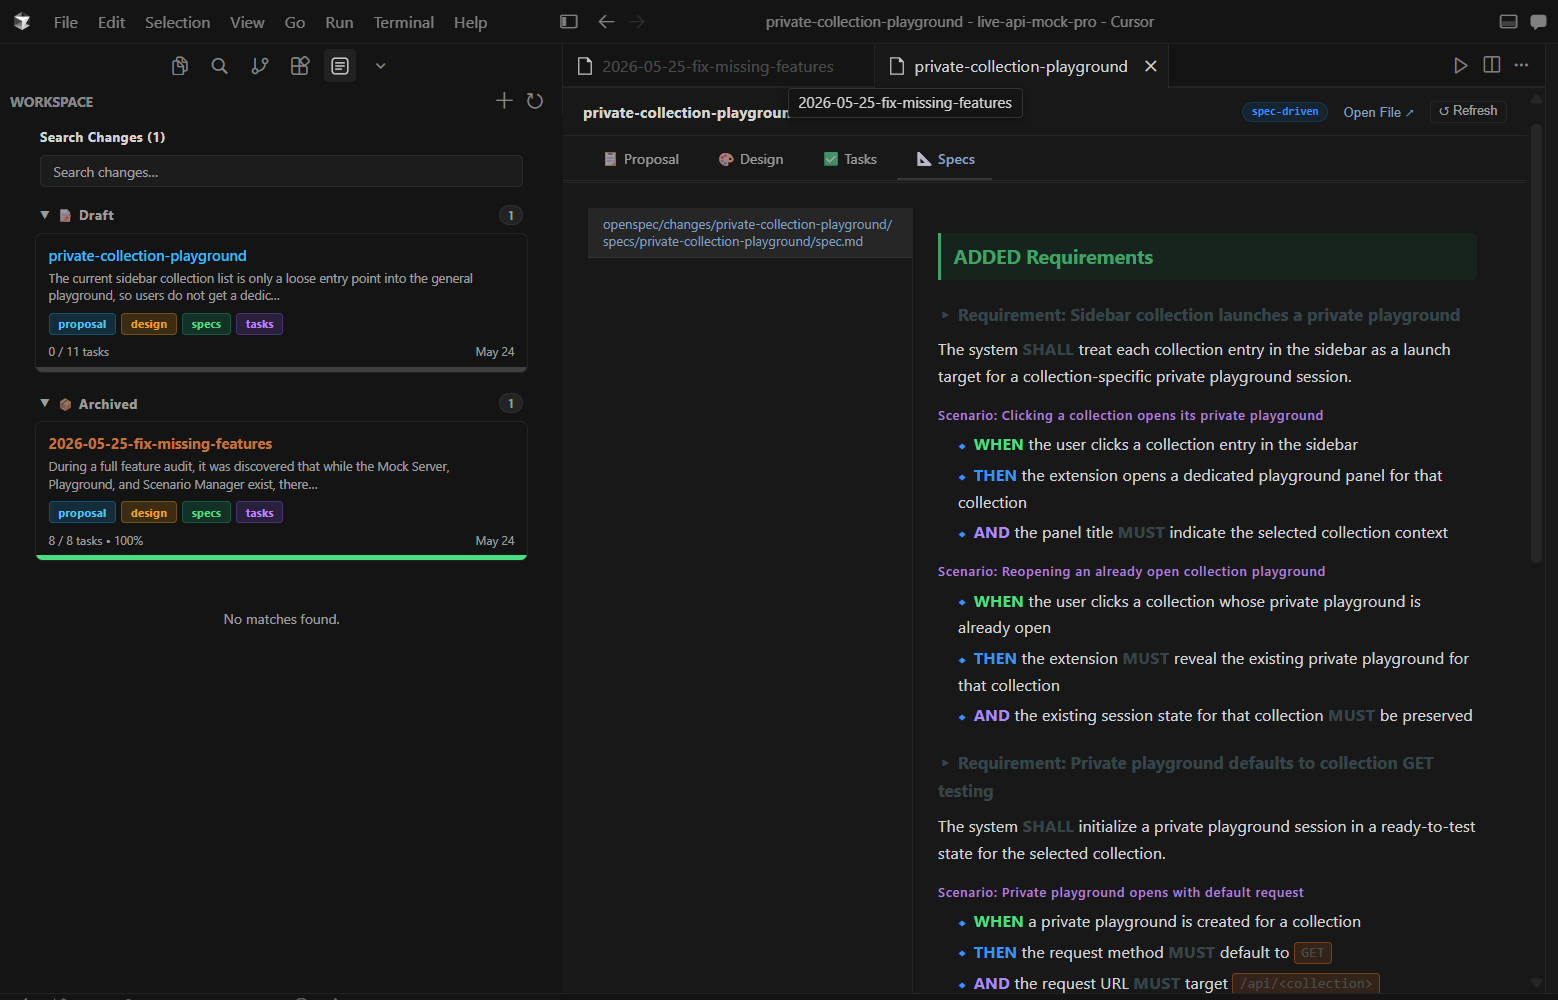Click the specs tag on the draft card
This screenshot has width=1558, height=1000.
coord(206,324)
